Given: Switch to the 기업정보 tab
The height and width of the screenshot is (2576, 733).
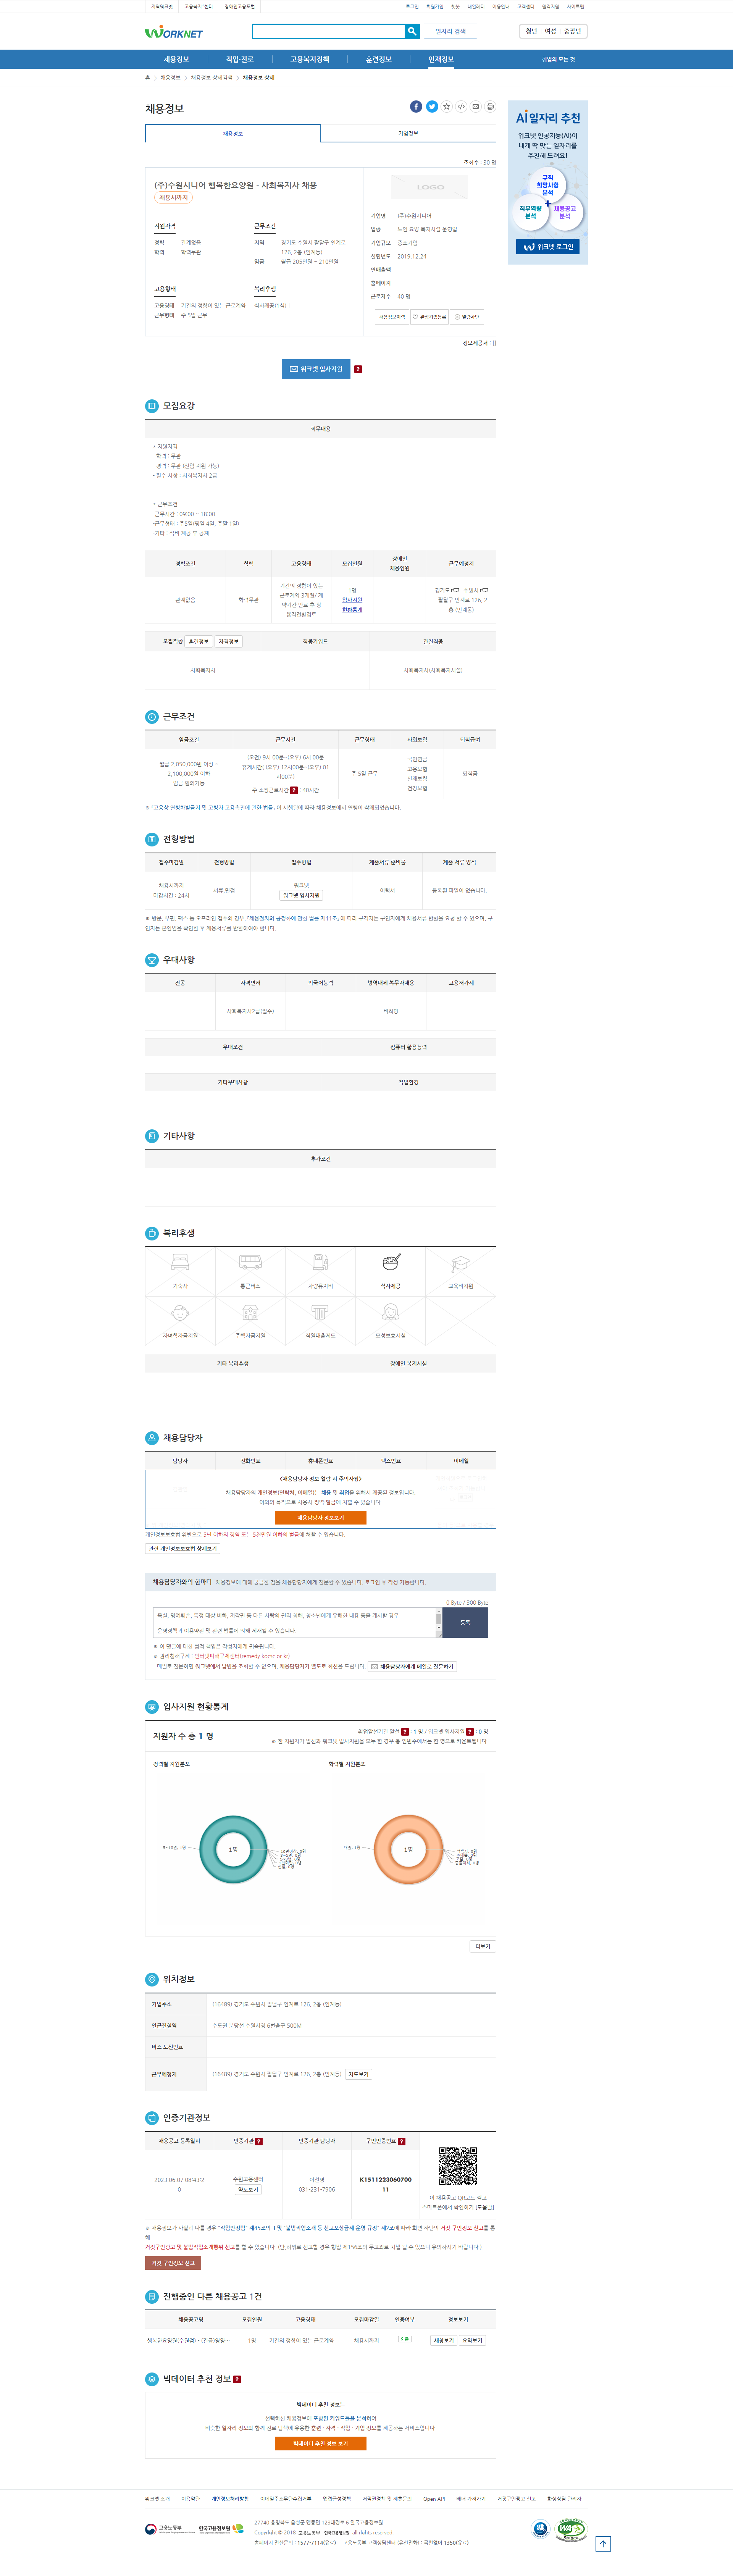Looking at the screenshot, I should [408, 133].
